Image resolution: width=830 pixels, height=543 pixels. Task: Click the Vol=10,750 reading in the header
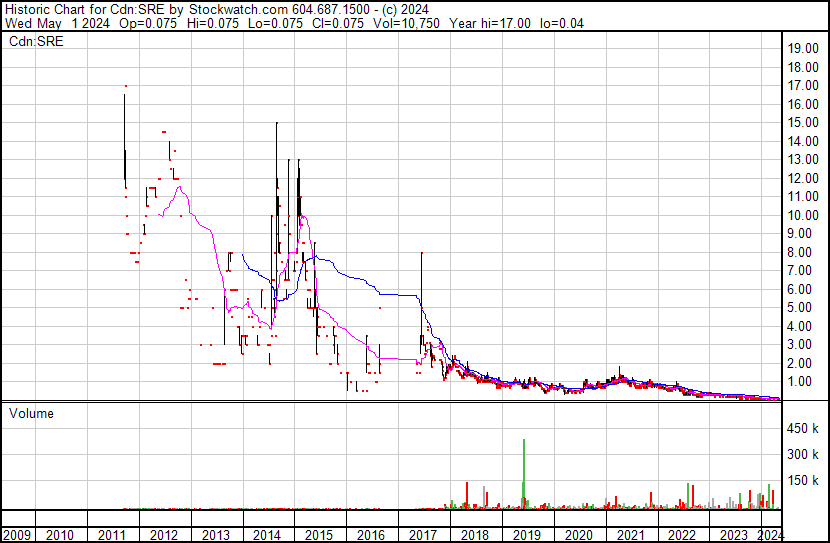(406, 23)
